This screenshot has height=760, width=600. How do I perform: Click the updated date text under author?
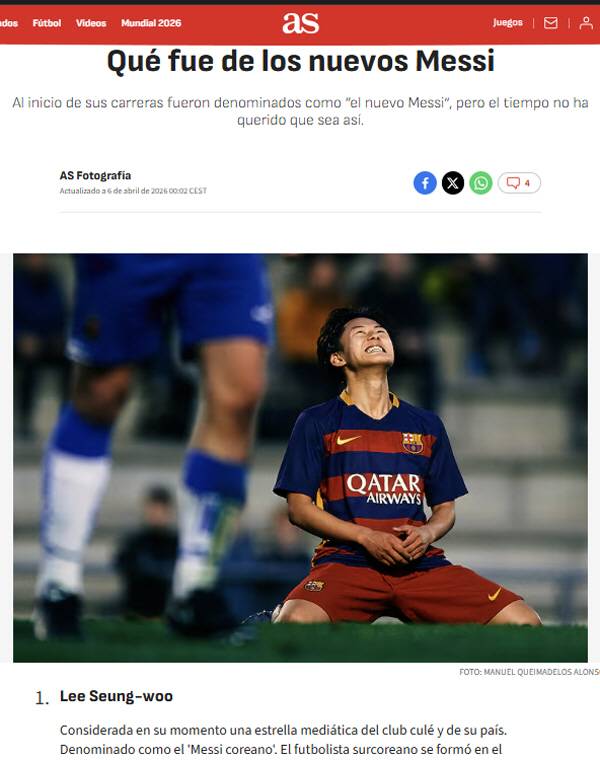pos(133,191)
